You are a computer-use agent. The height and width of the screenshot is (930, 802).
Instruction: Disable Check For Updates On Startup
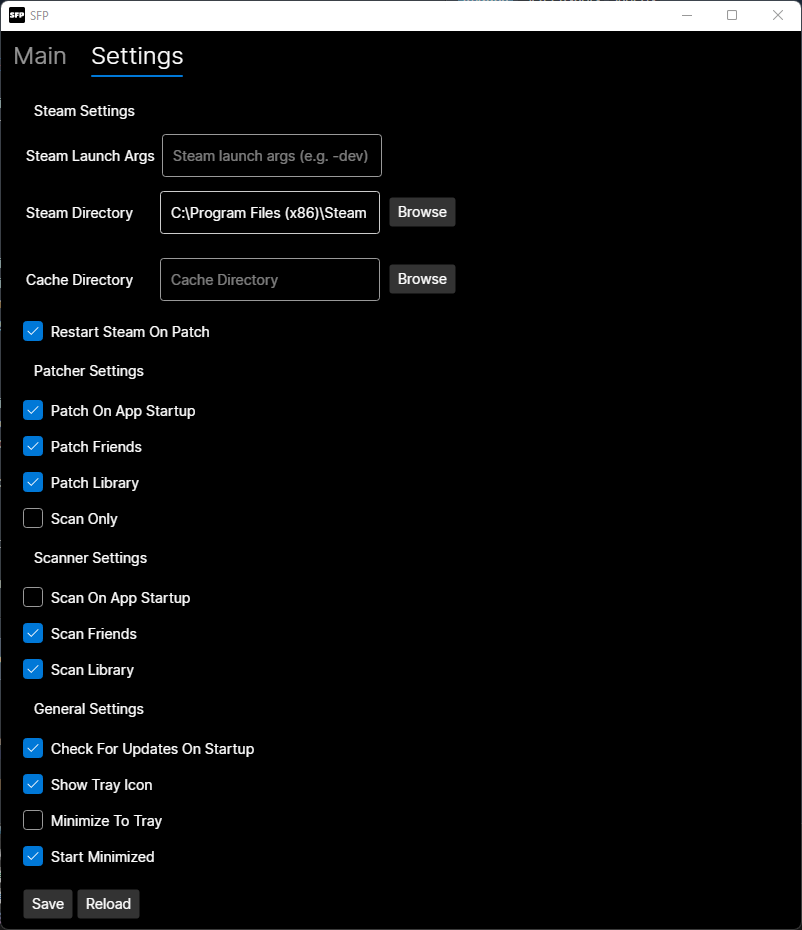[34, 749]
